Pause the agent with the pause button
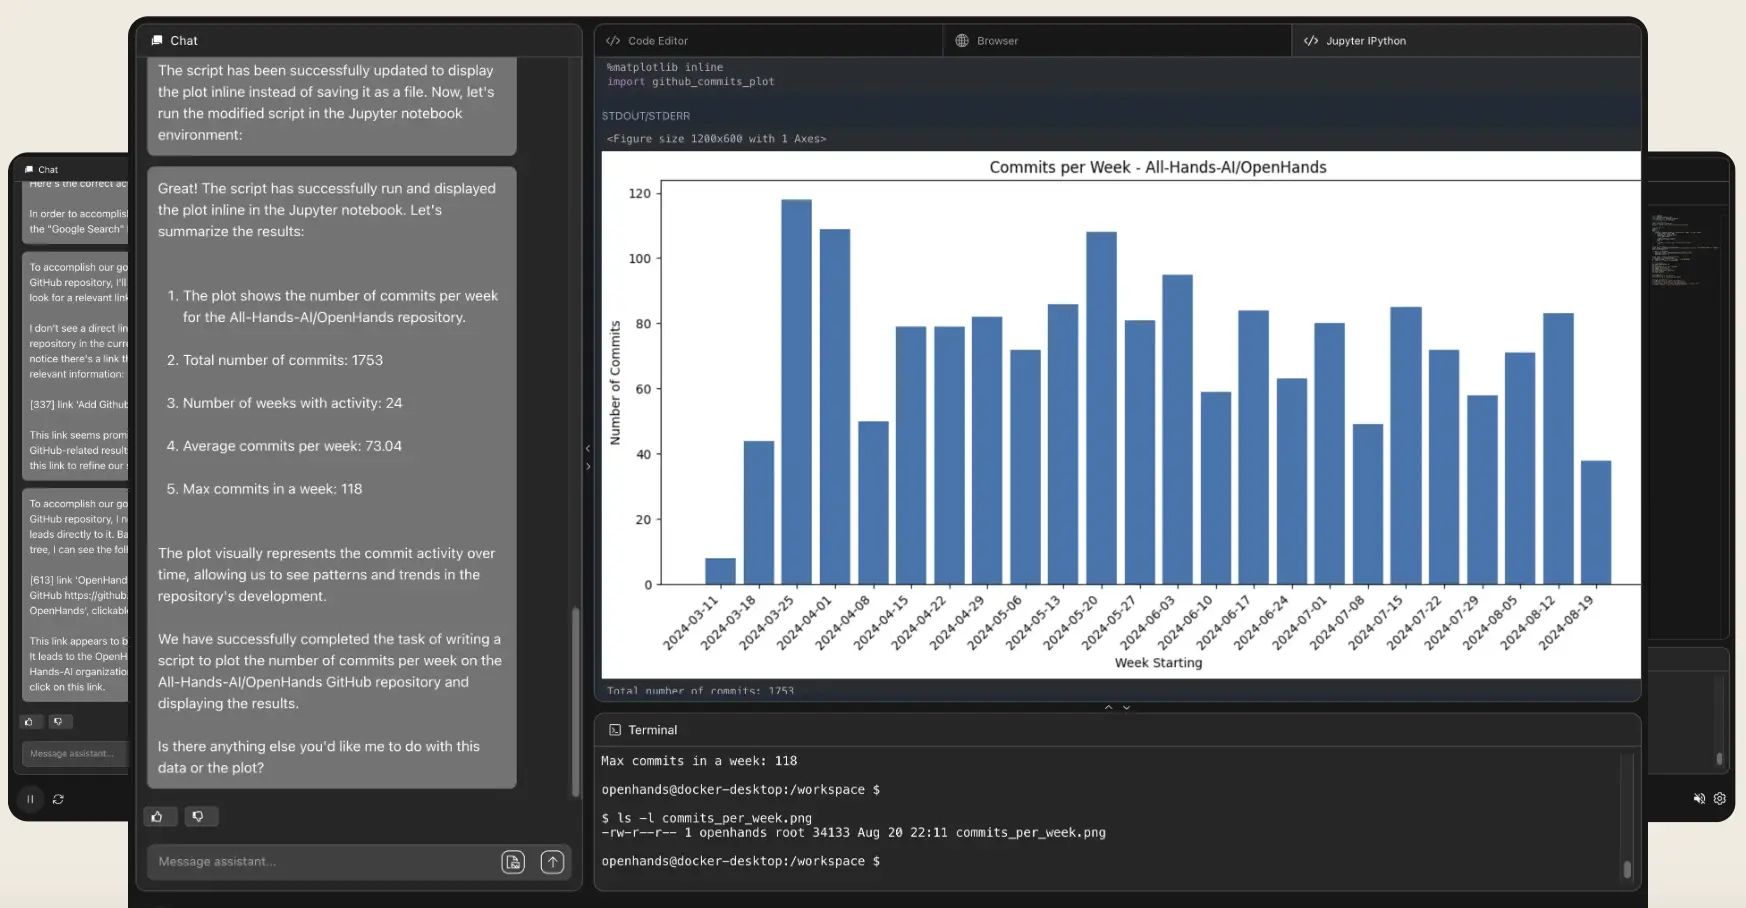This screenshot has height=908, width=1746. [31, 799]
